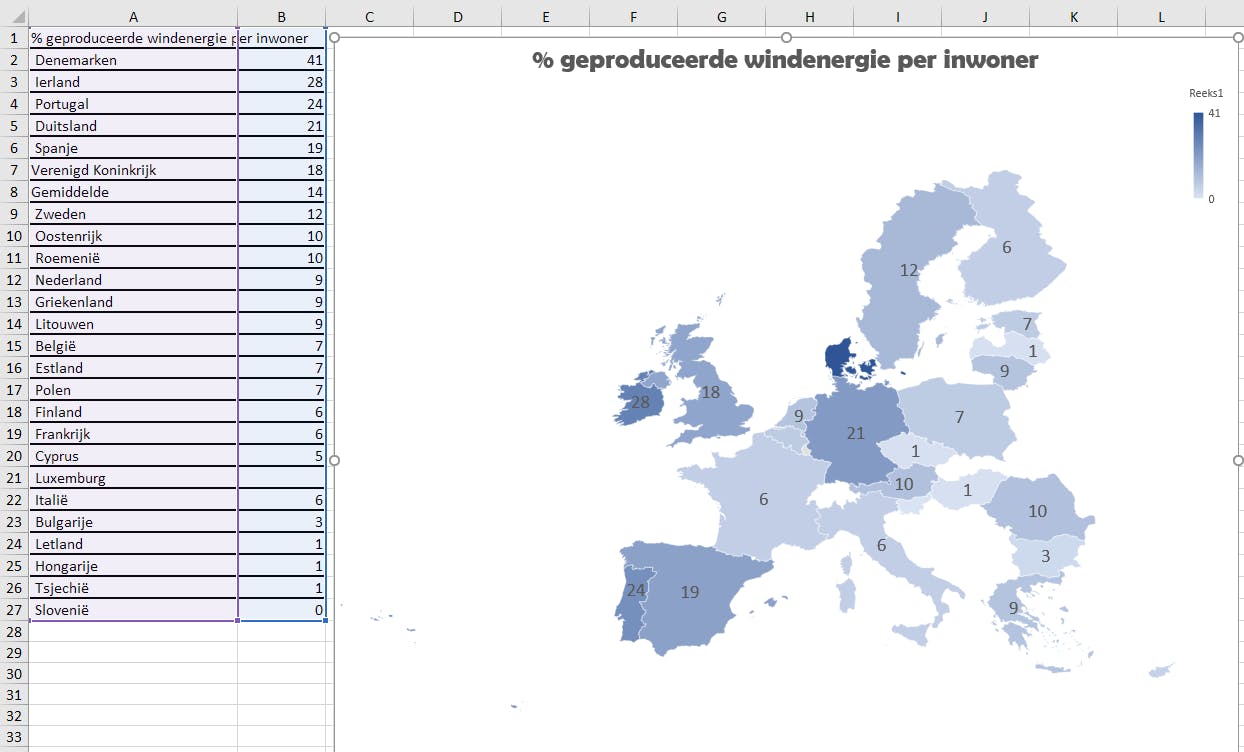Select row 1 header

[x=14, y=38]
